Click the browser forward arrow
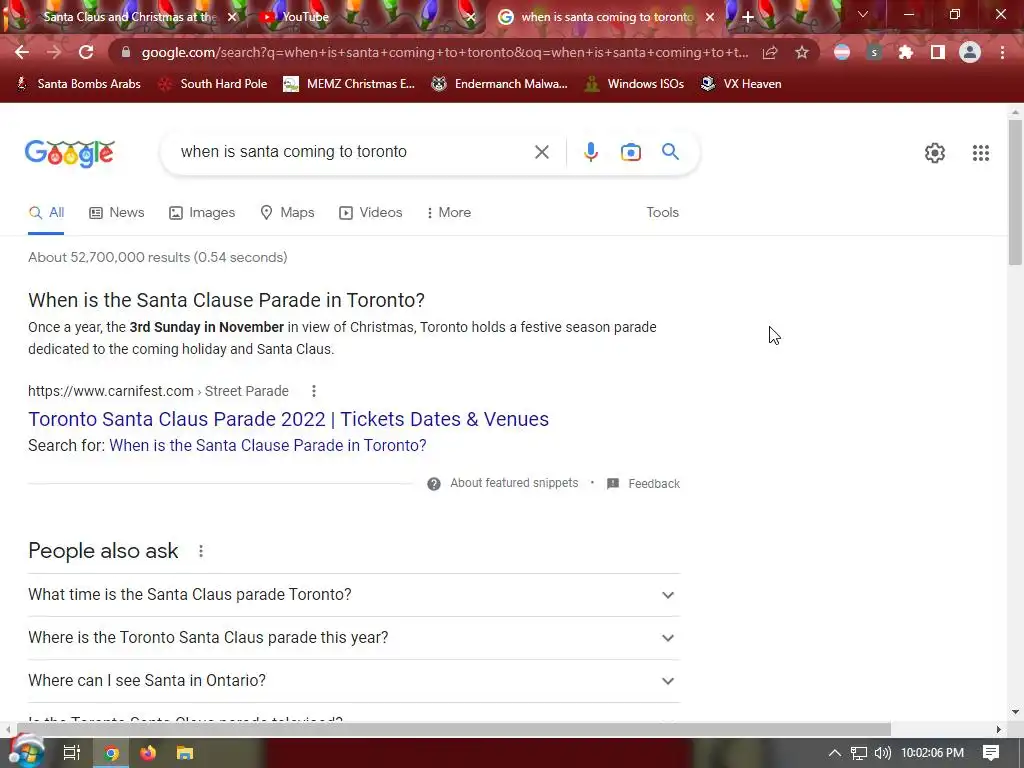The width and height of the screenshot is (1024, 768). point(54,52)
